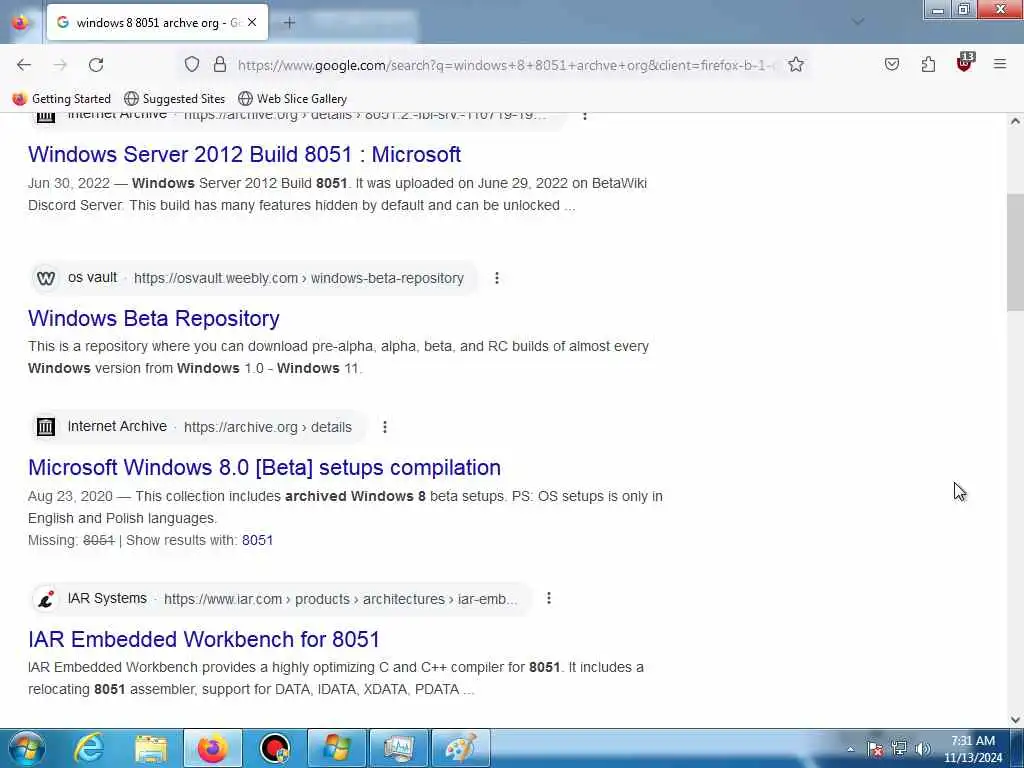Viewport: 1024px width, 768px height.
Task: Open uBlock Origin extension icon
Action: click(965, 63)
